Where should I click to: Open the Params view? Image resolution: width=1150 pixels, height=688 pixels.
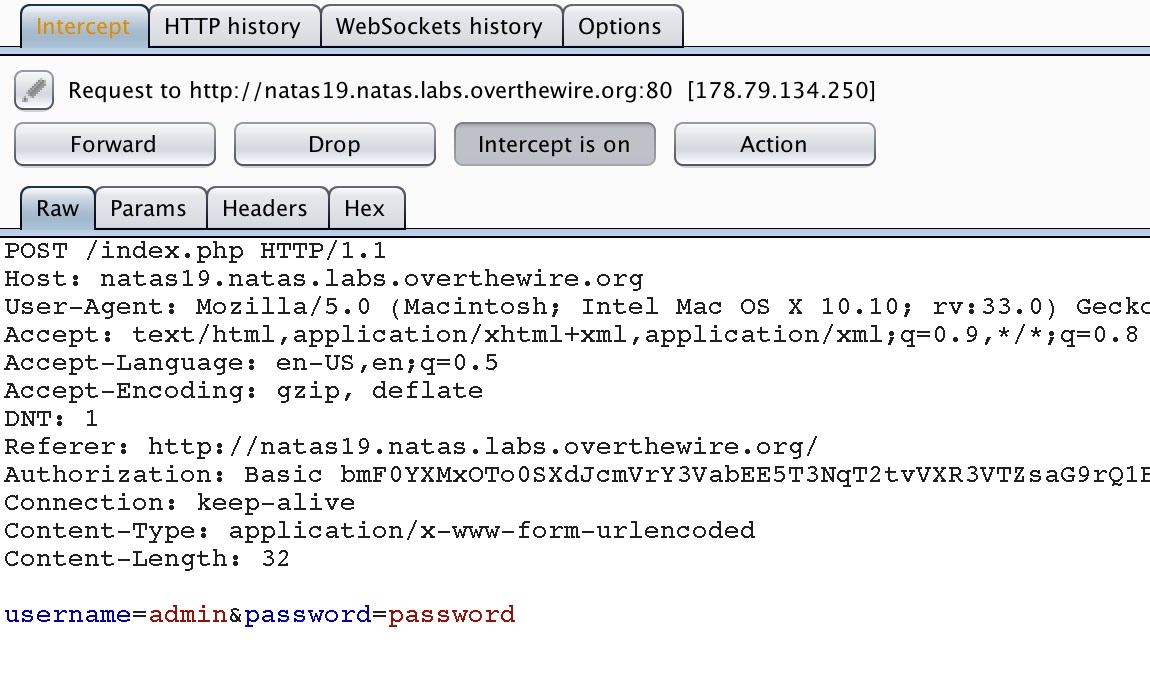(x=150, y=208)
